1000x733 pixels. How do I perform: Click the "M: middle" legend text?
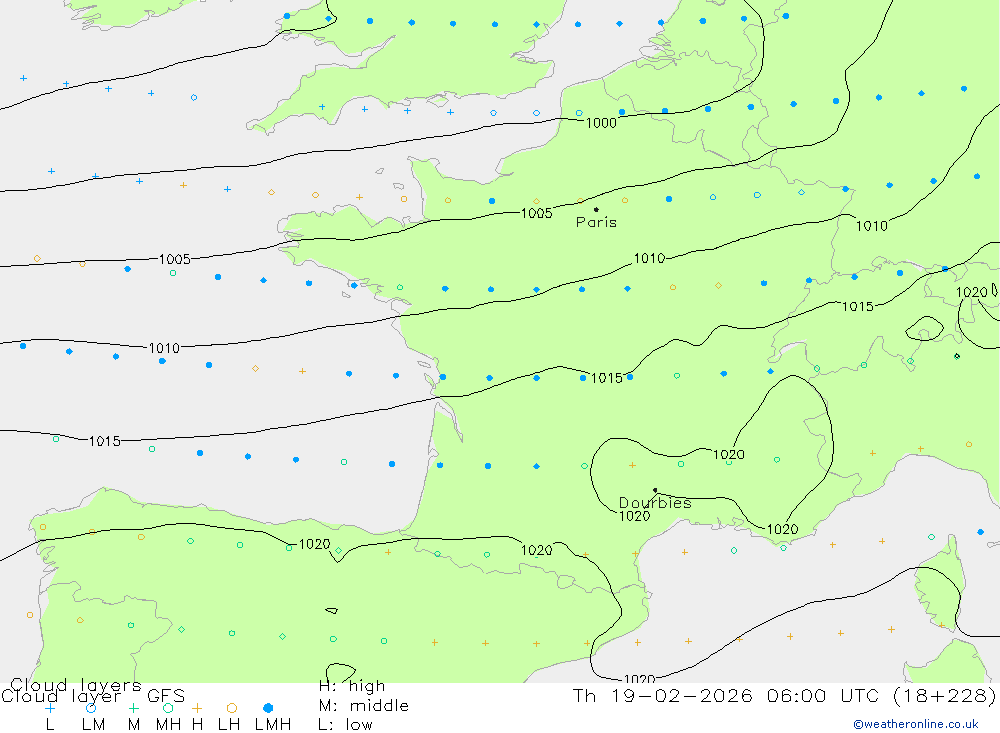click(x=364, y=706)
